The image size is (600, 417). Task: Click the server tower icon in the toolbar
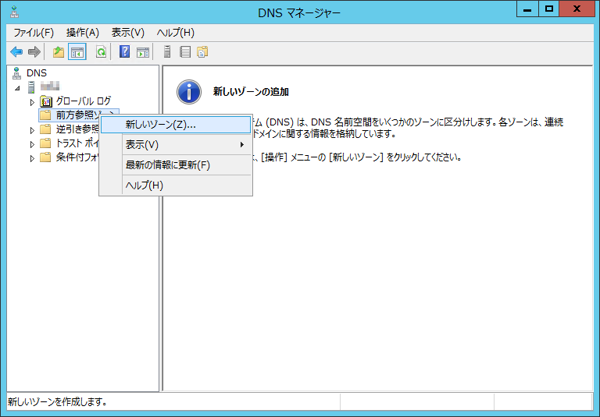coord(167,52)
